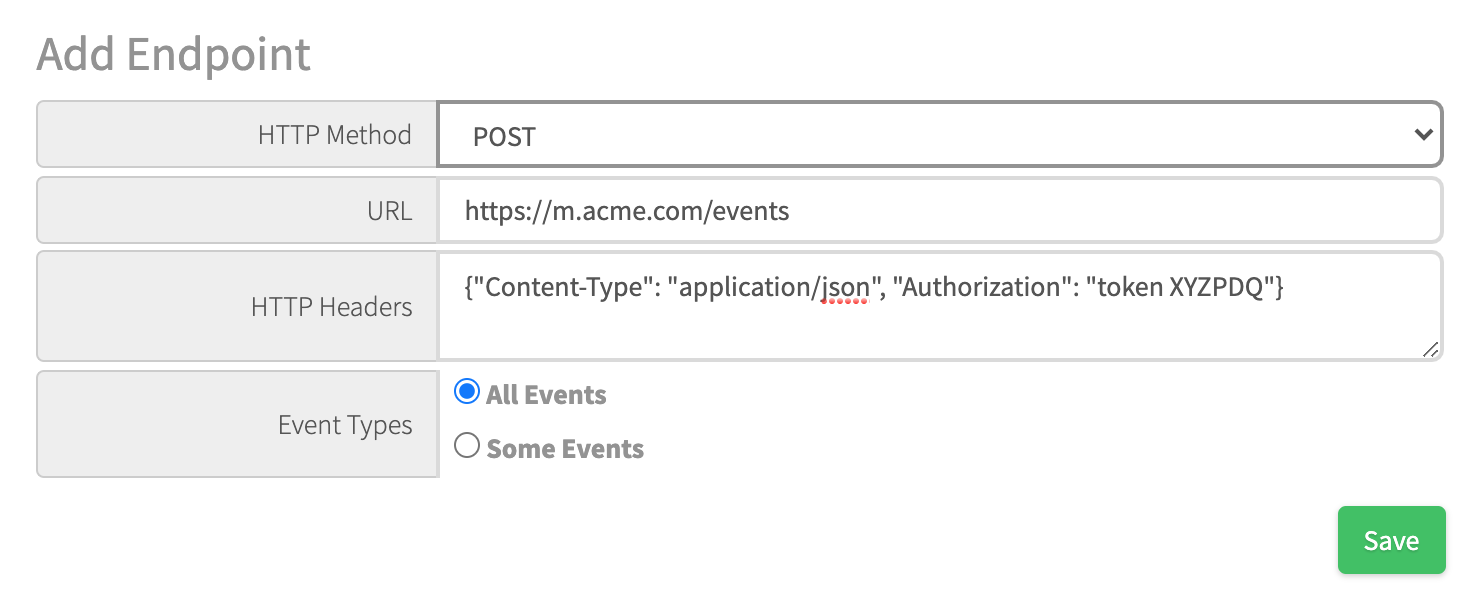
Task: Click the HTTP Method label
Action: coord(335,135)
